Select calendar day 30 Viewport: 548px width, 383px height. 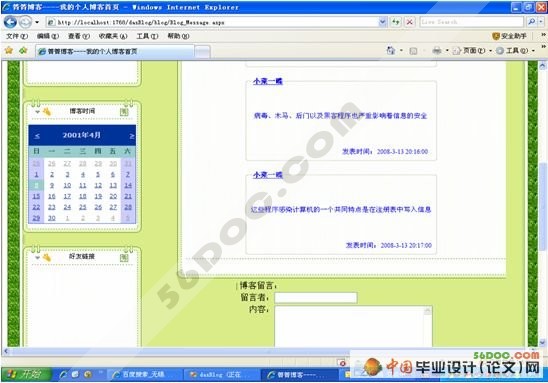pyautogui.click(x=52, y=218)
